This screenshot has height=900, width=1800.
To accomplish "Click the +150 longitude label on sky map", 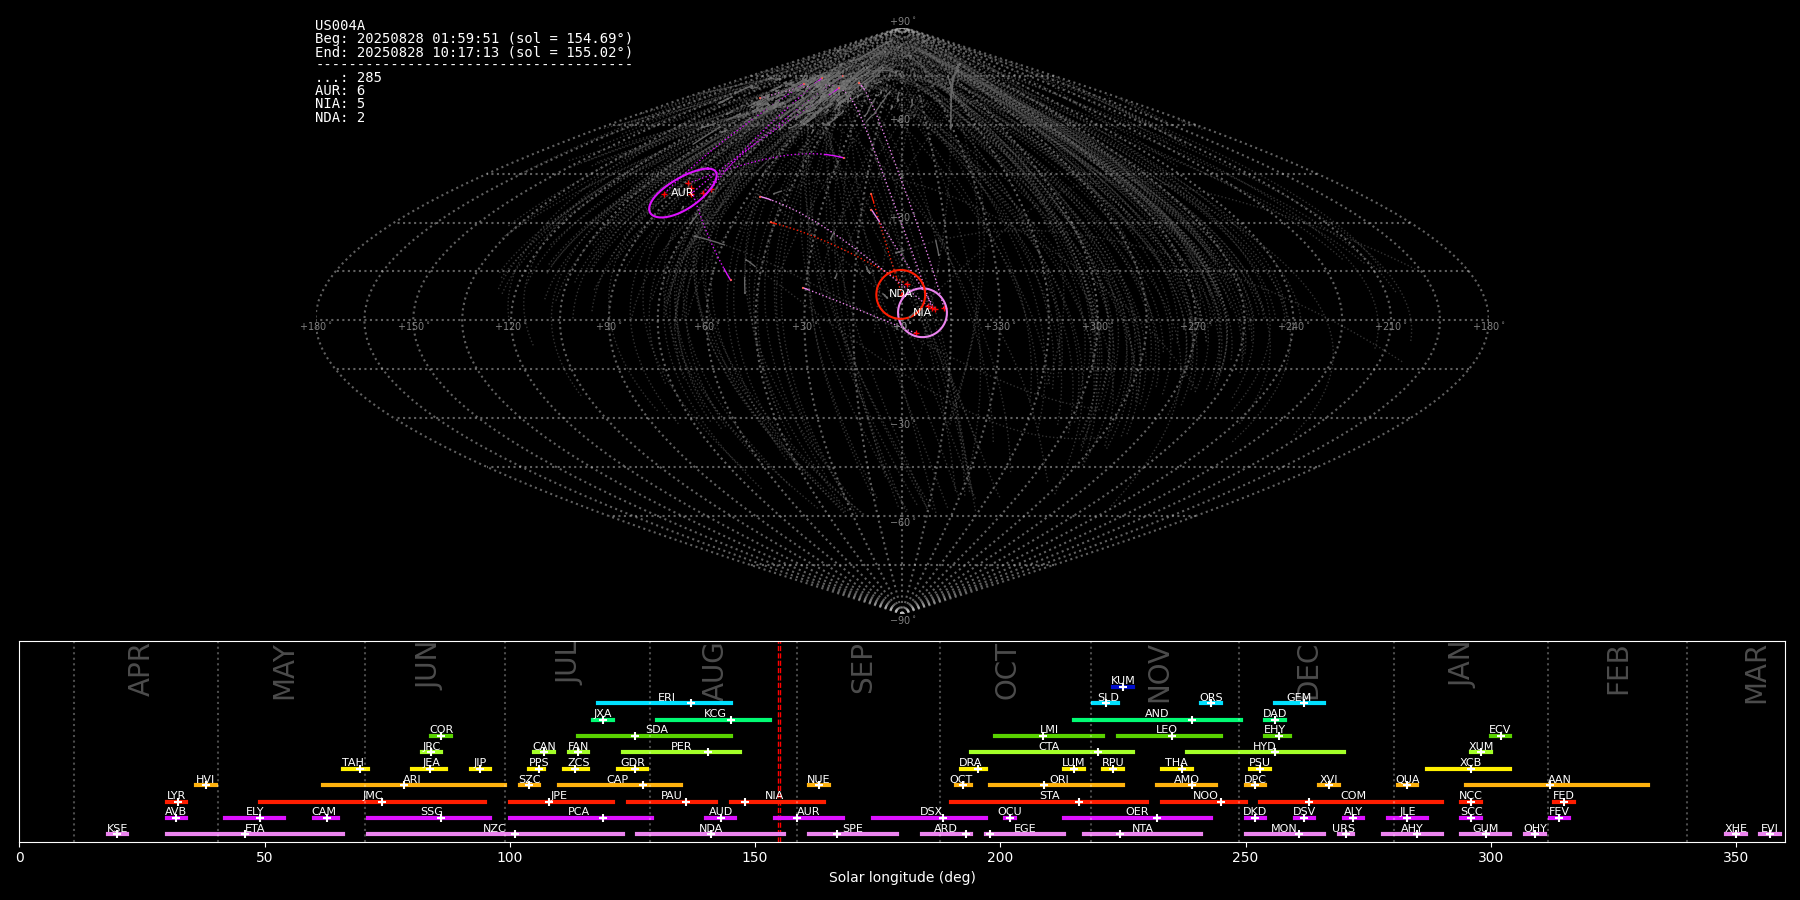I will 411,327.
